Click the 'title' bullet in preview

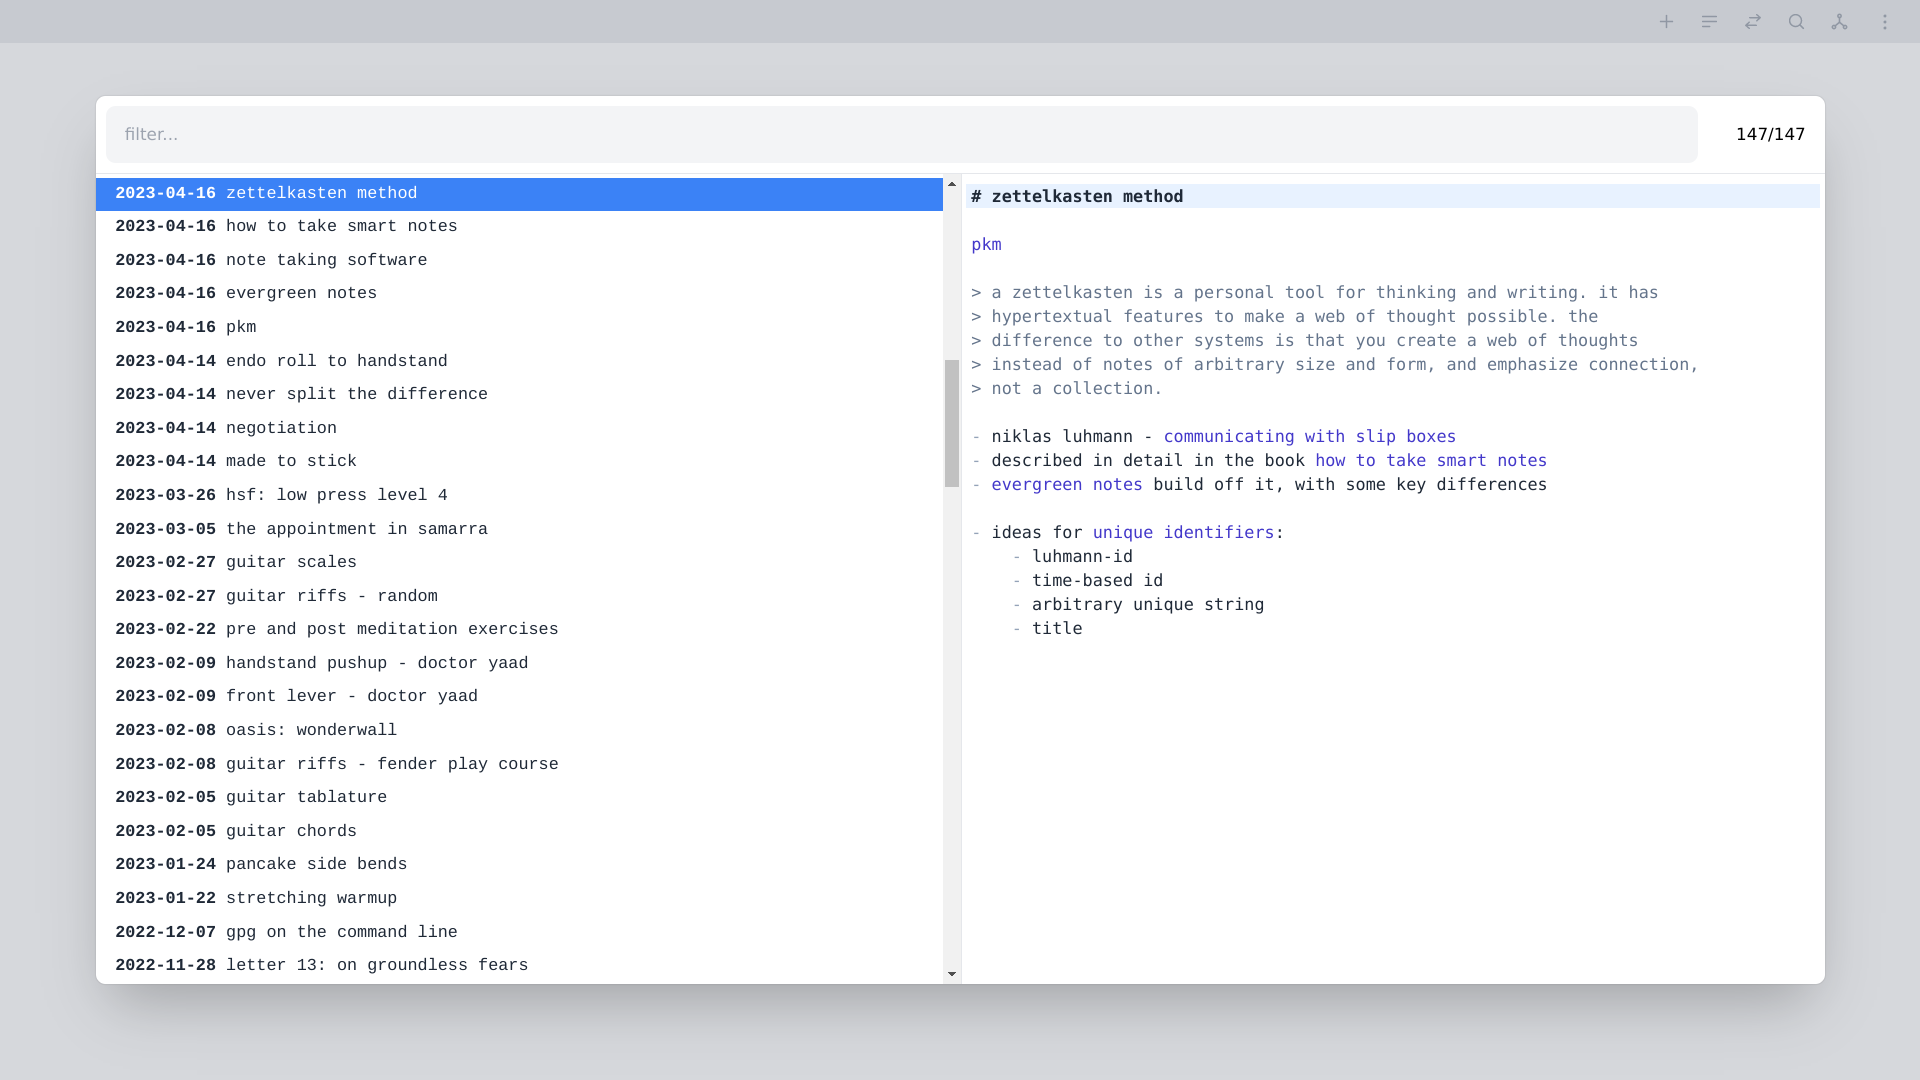(x=1057, y=628)
